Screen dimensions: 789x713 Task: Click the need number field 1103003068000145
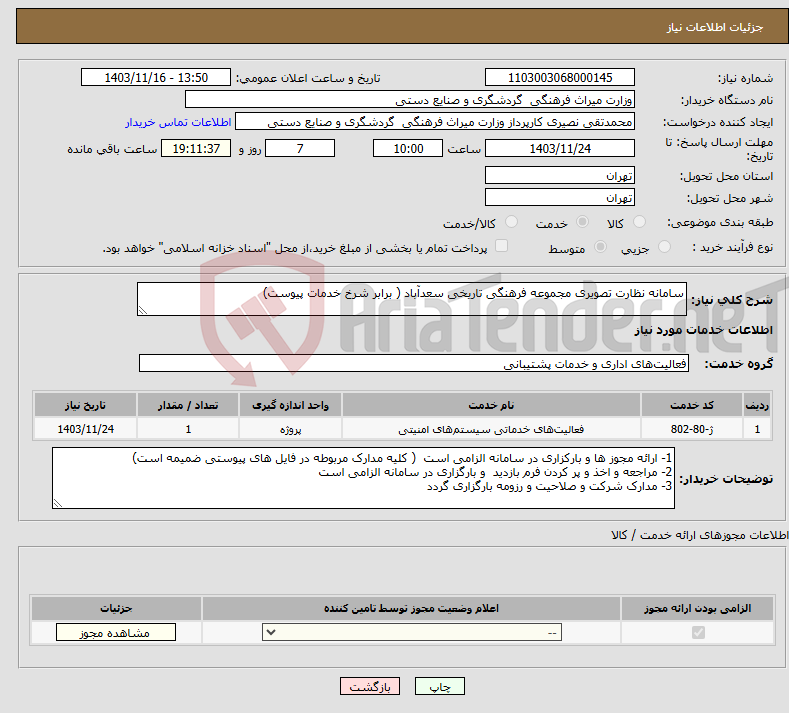pos(560,77)
